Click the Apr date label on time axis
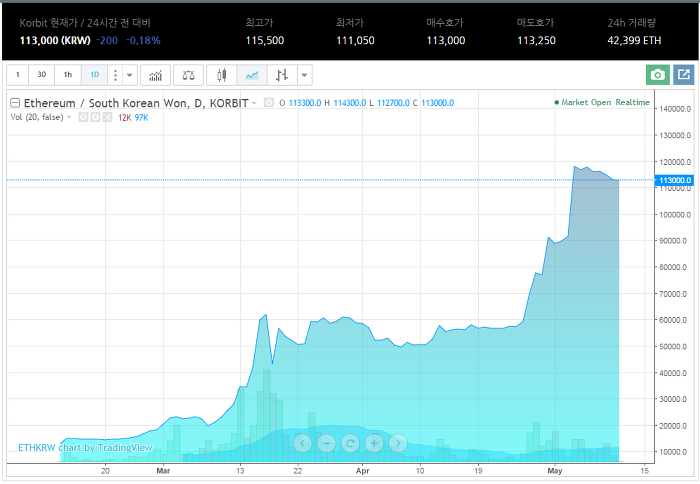This screenshot has width=700, height=484. [362, 471]
